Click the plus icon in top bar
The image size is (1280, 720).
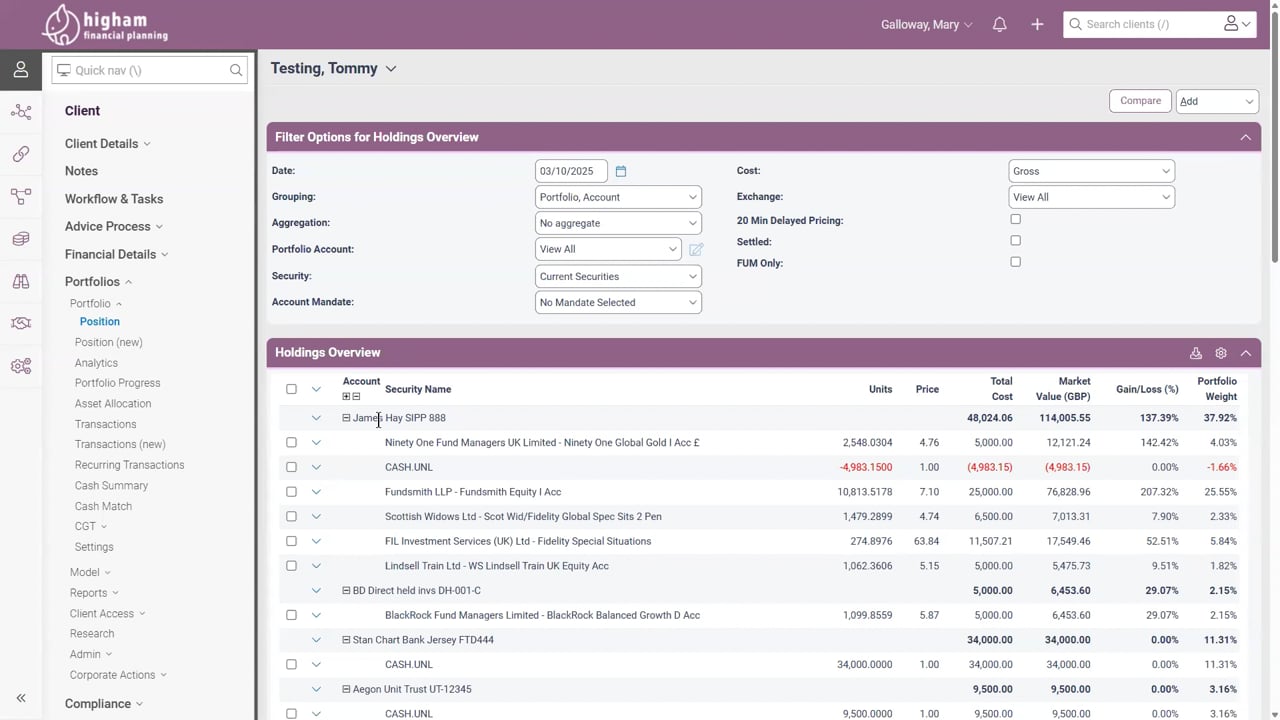(x=1037, y=25)
